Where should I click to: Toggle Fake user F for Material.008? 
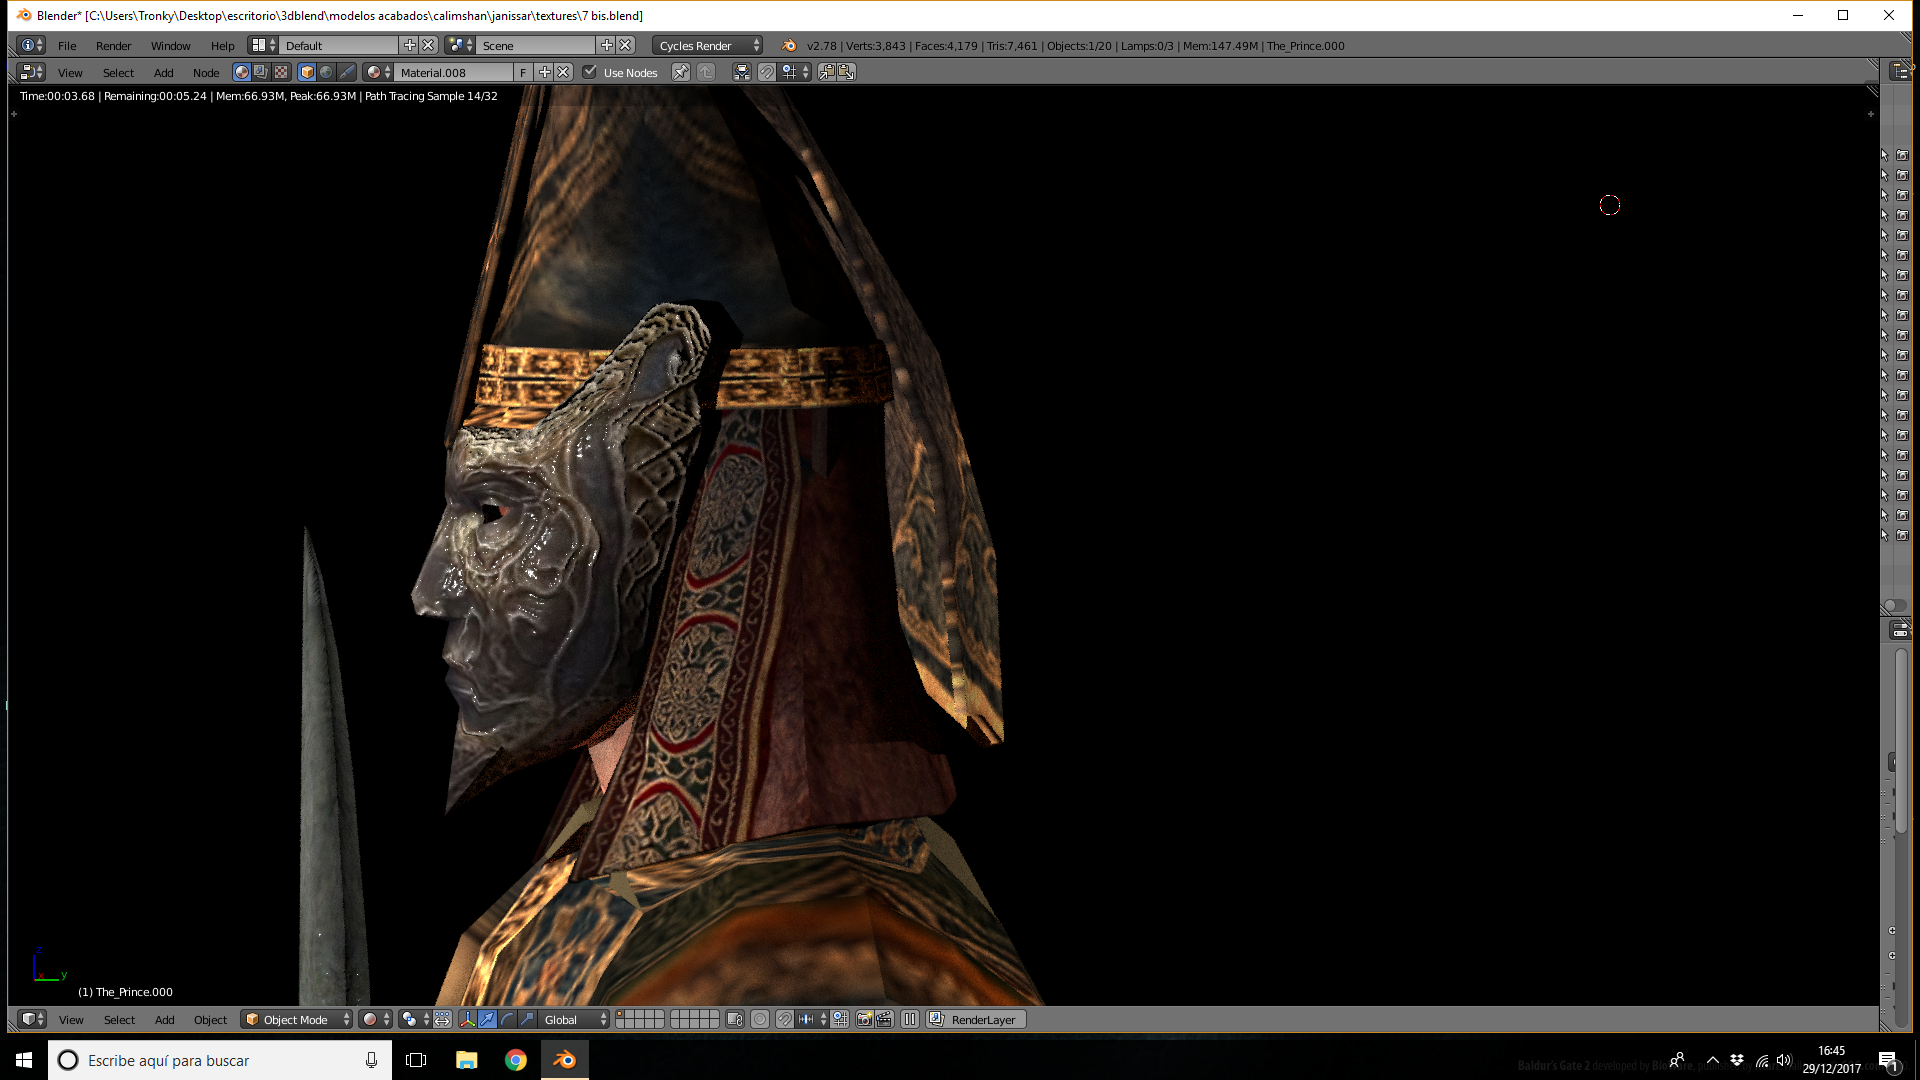pyautogui.click(x=523, y=72)
